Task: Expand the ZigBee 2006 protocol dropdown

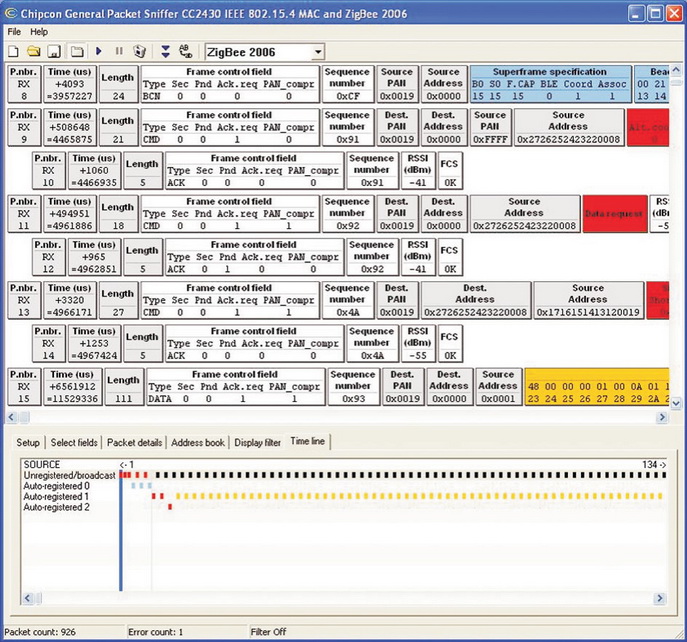Action: click(318, 51)
